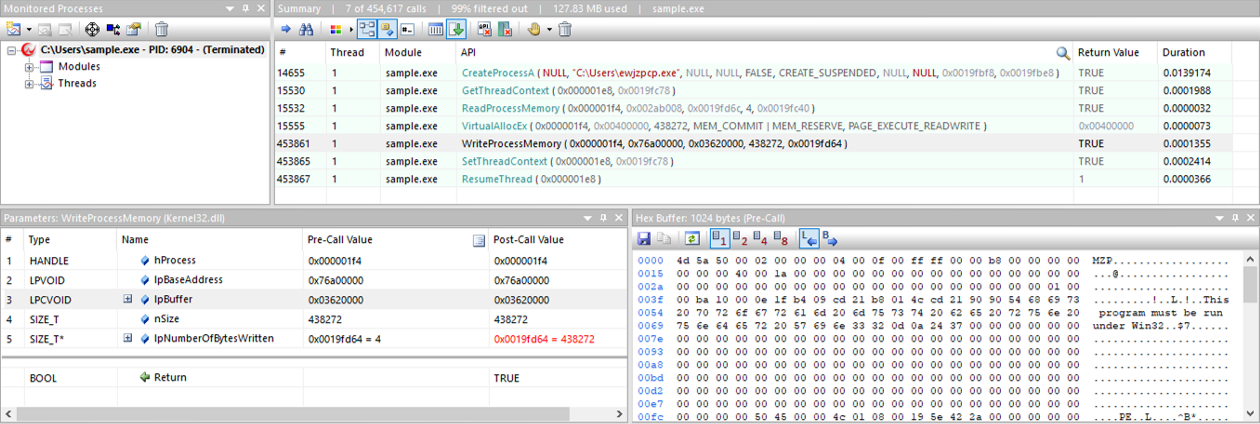Viewport: 1260px width, 424px height.
Task: Sort by the Duration column header
Action: (1183, 53)
